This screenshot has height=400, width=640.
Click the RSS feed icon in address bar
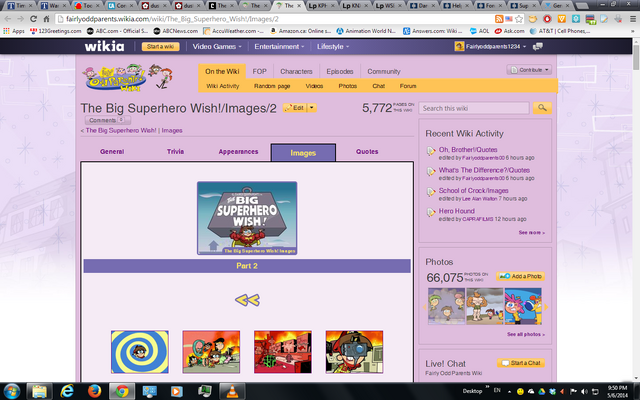tap(499, 19)
